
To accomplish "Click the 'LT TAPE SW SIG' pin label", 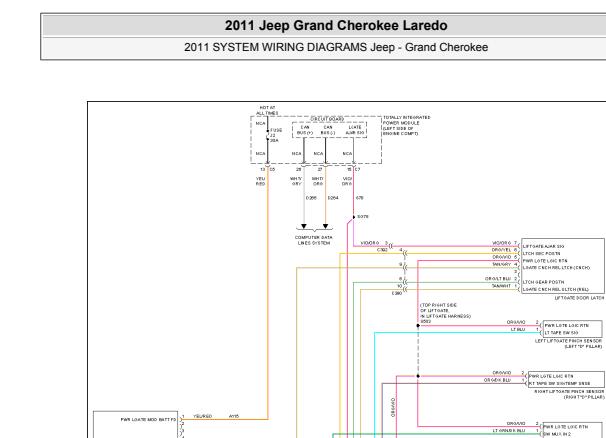I will pos(562,333).
